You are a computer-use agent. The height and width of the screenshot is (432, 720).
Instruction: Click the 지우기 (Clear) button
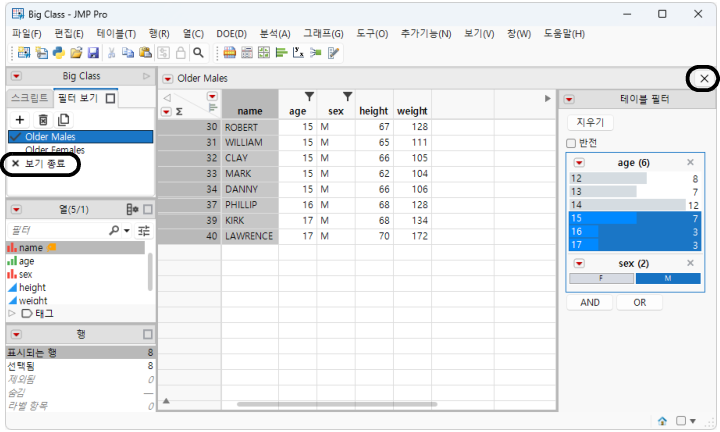tap(590, 123)
